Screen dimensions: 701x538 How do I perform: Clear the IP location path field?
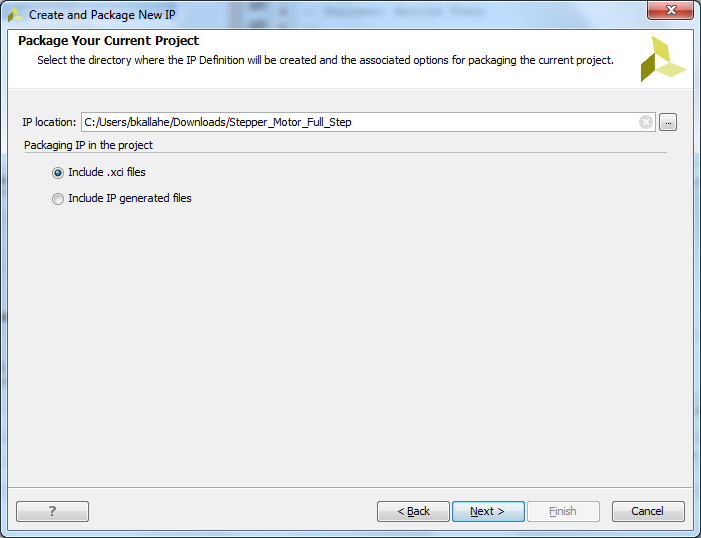tap(646, 122)
